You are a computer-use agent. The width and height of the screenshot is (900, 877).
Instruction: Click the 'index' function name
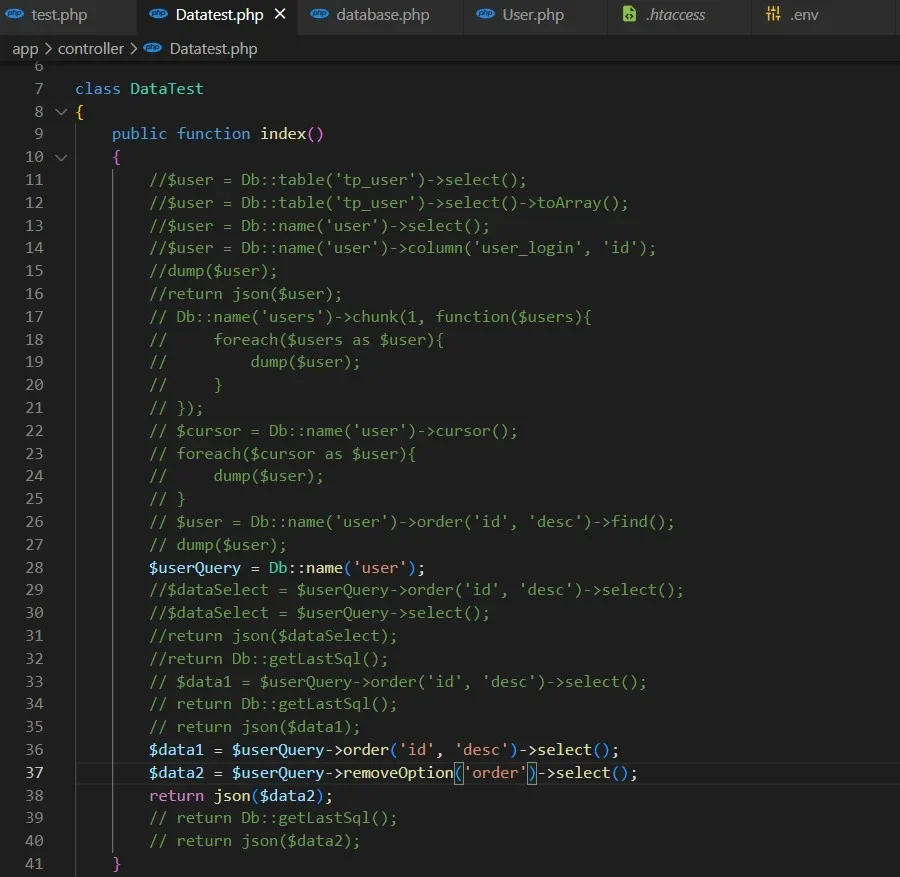[283, 134]
